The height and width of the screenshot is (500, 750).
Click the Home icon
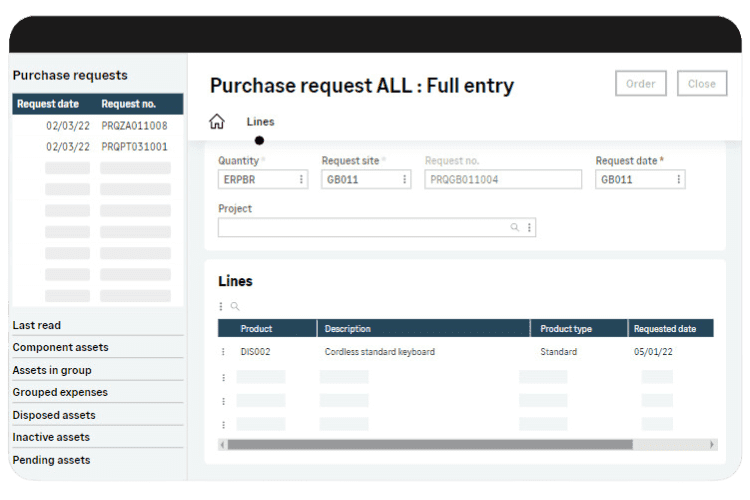(216, 122)
